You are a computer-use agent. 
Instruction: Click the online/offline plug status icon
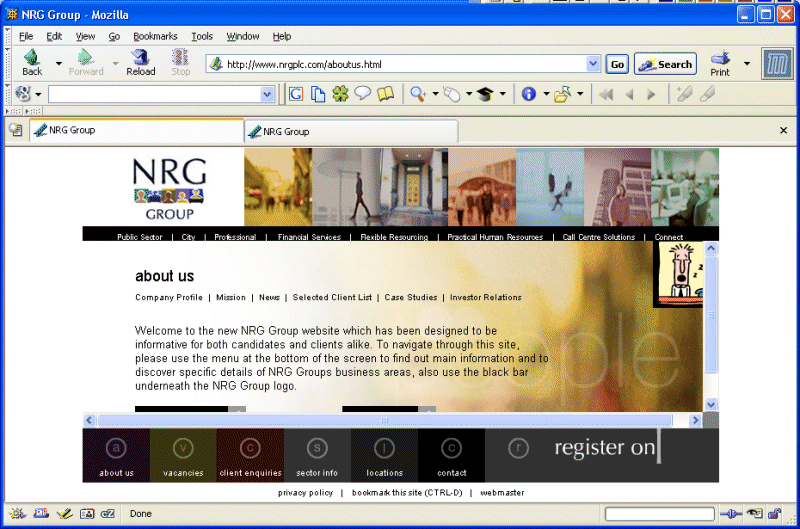click(x=731, y=514)
